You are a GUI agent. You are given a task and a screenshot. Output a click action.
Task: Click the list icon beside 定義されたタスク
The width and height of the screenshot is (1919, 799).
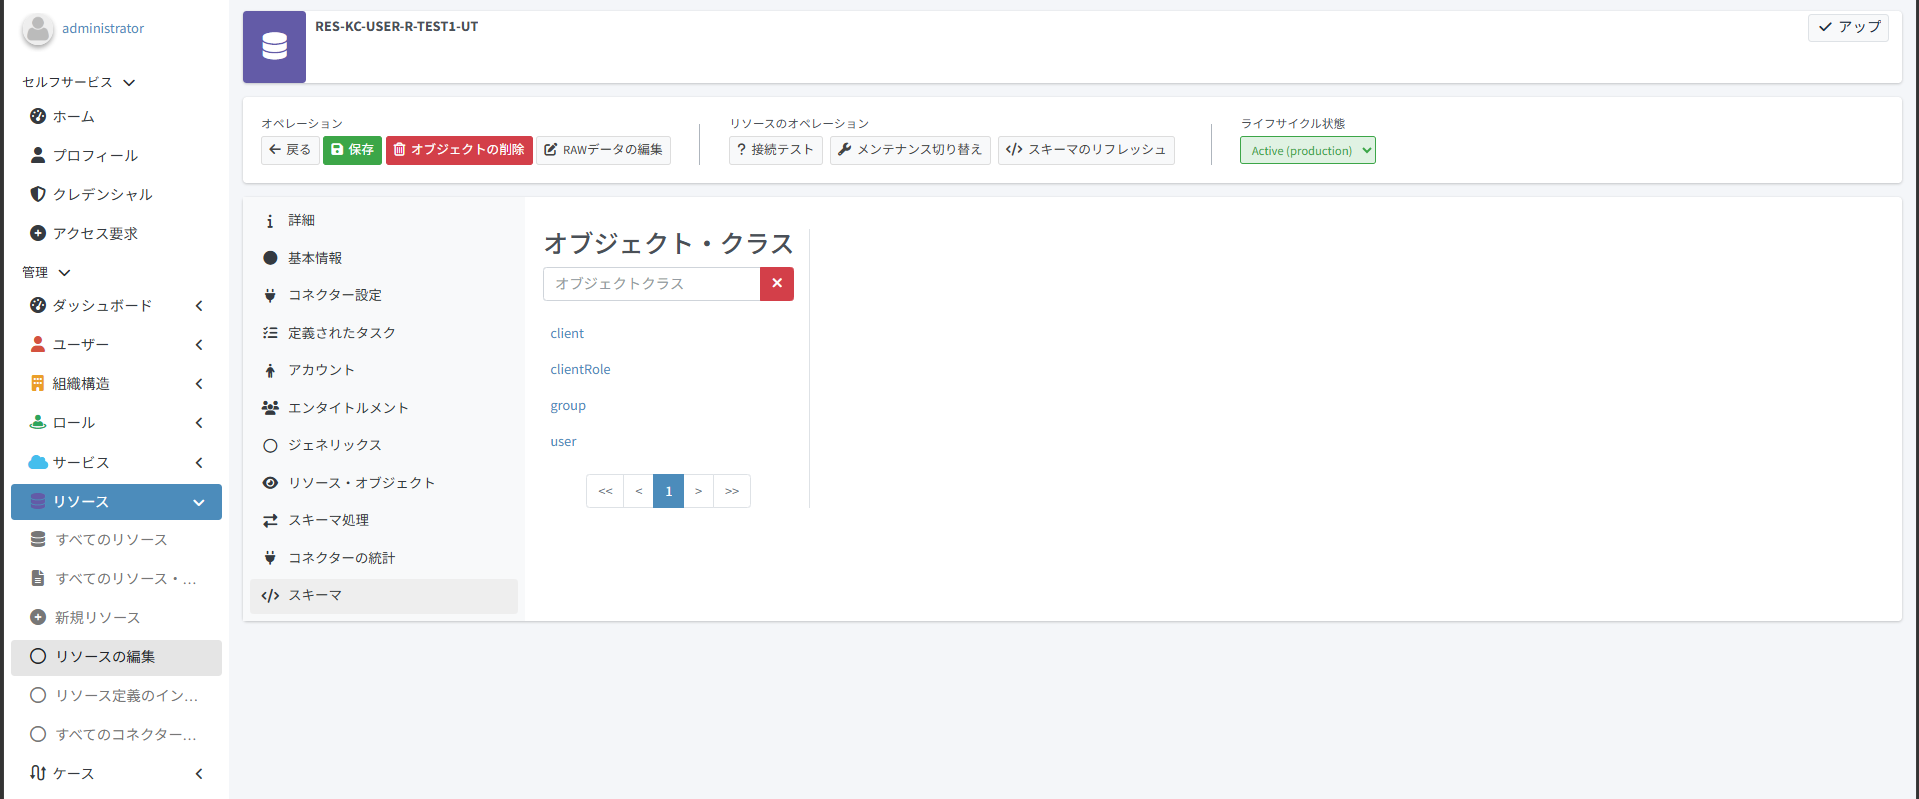pyautogui.click(x=270, y=333)
